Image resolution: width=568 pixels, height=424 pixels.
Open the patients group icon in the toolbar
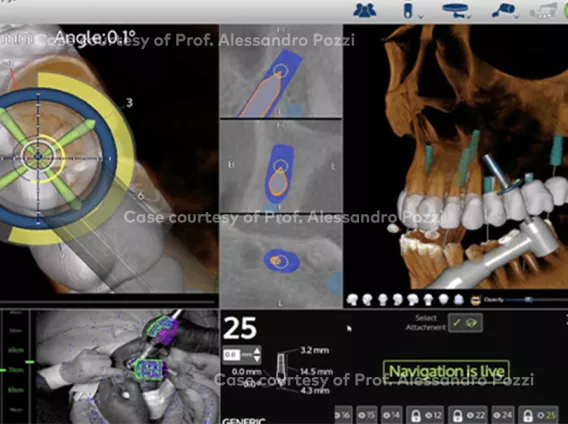(x=364, y=10)
